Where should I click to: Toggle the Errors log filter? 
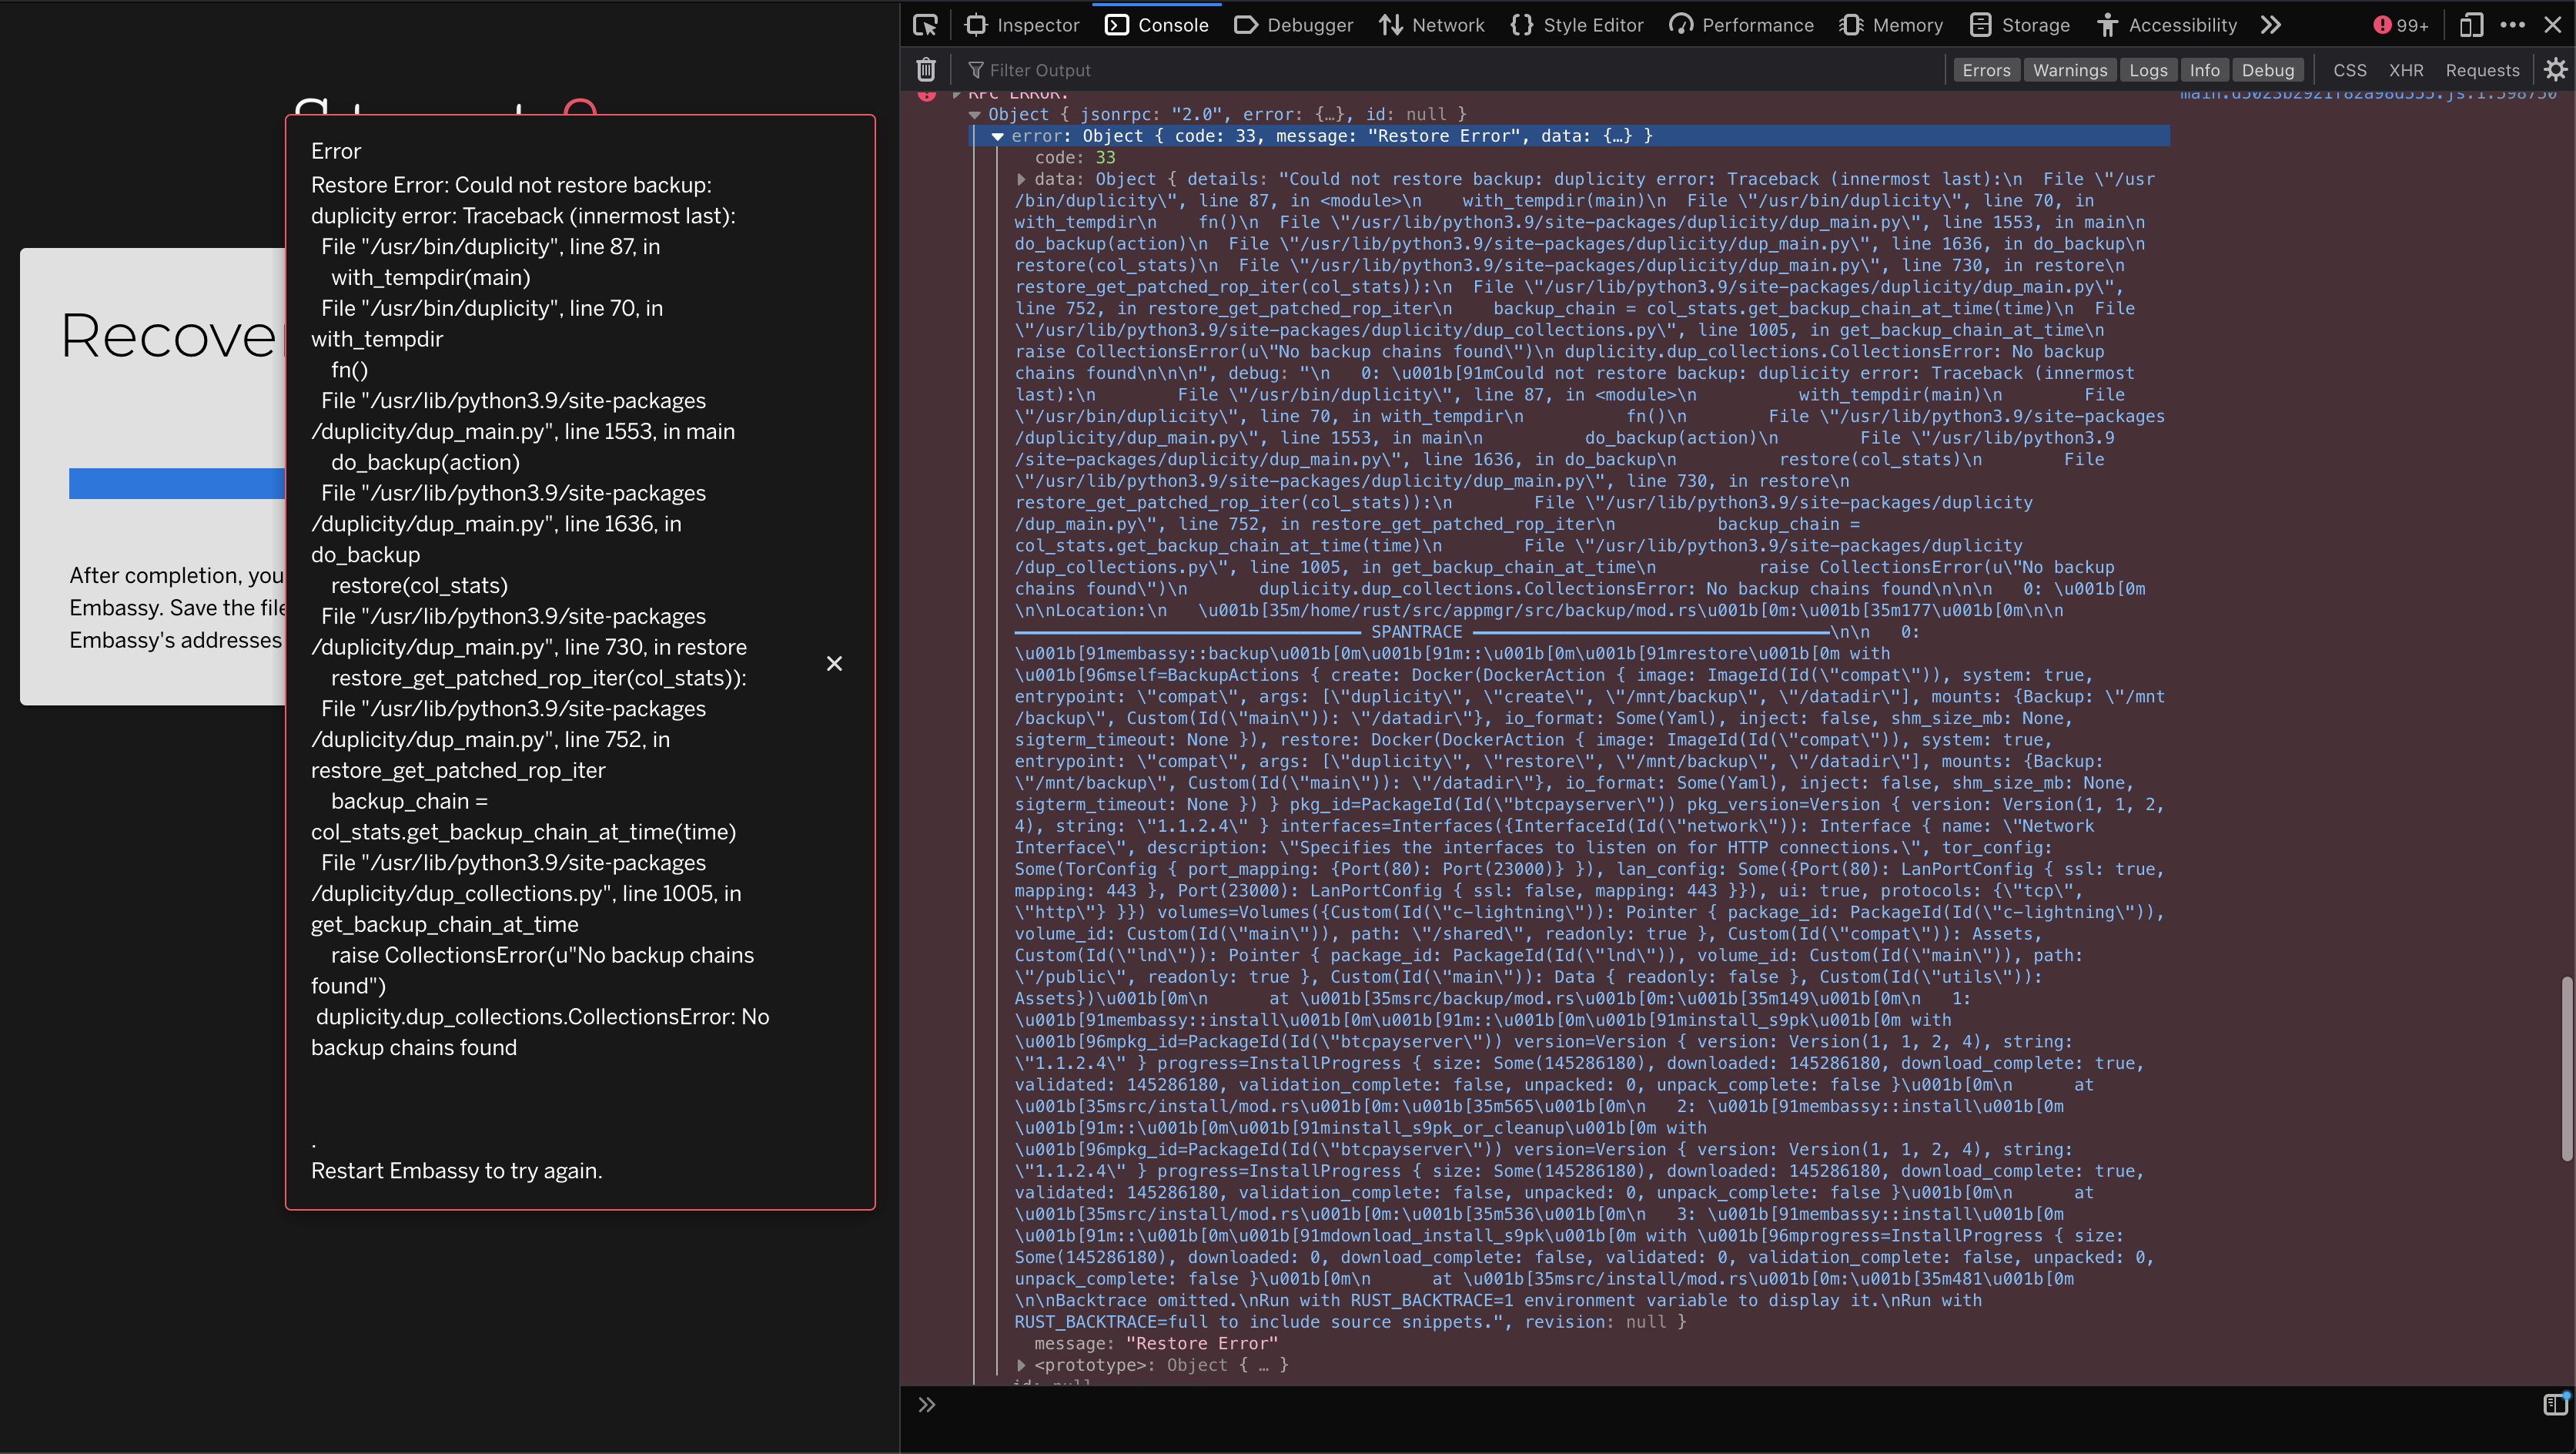click(x=1986, y=69)
